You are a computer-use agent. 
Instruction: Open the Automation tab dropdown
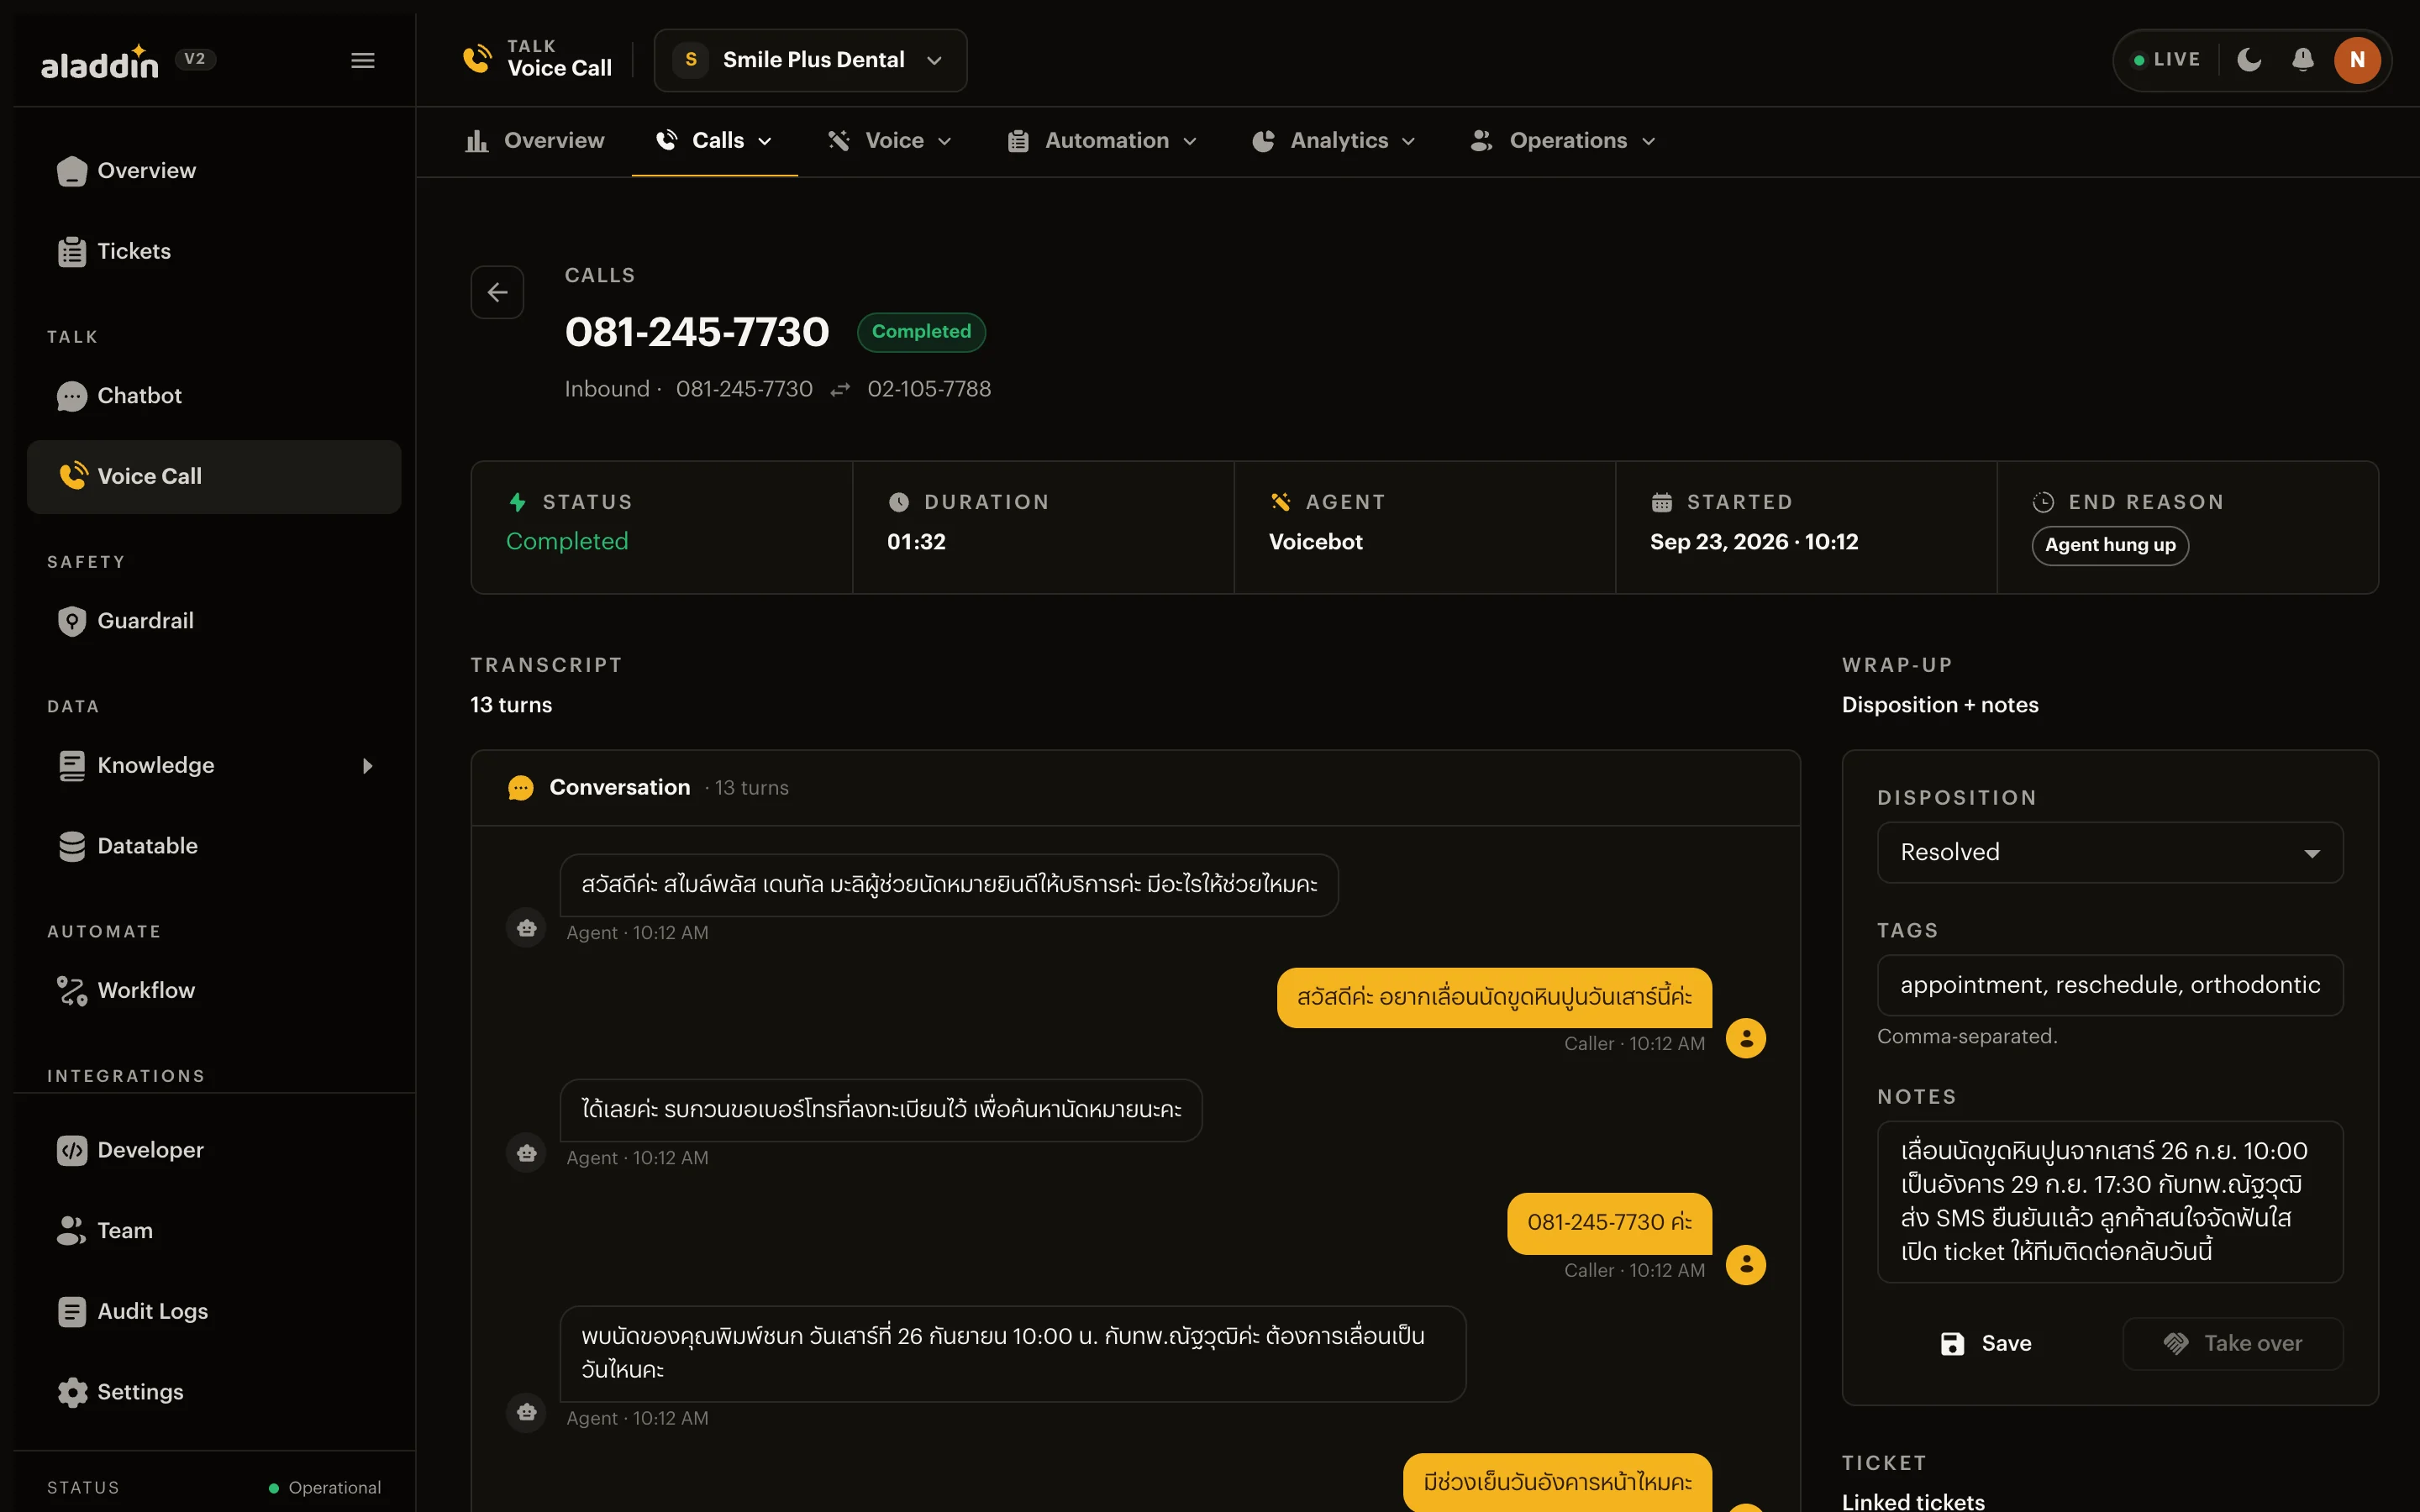click(x=1102, y=141)
